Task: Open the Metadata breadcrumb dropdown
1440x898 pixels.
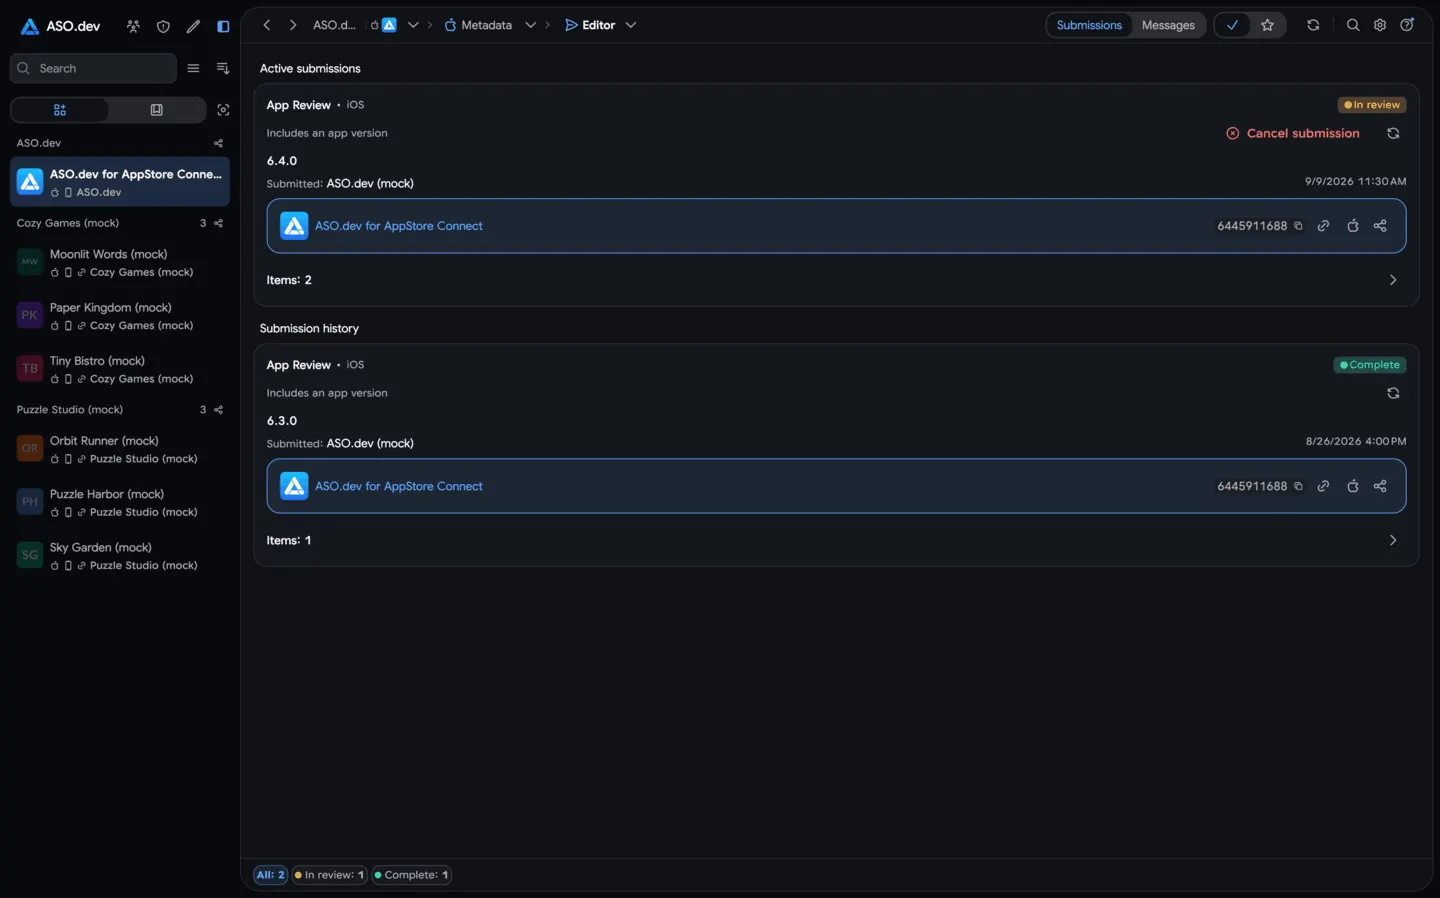Action: click(531, 25)
